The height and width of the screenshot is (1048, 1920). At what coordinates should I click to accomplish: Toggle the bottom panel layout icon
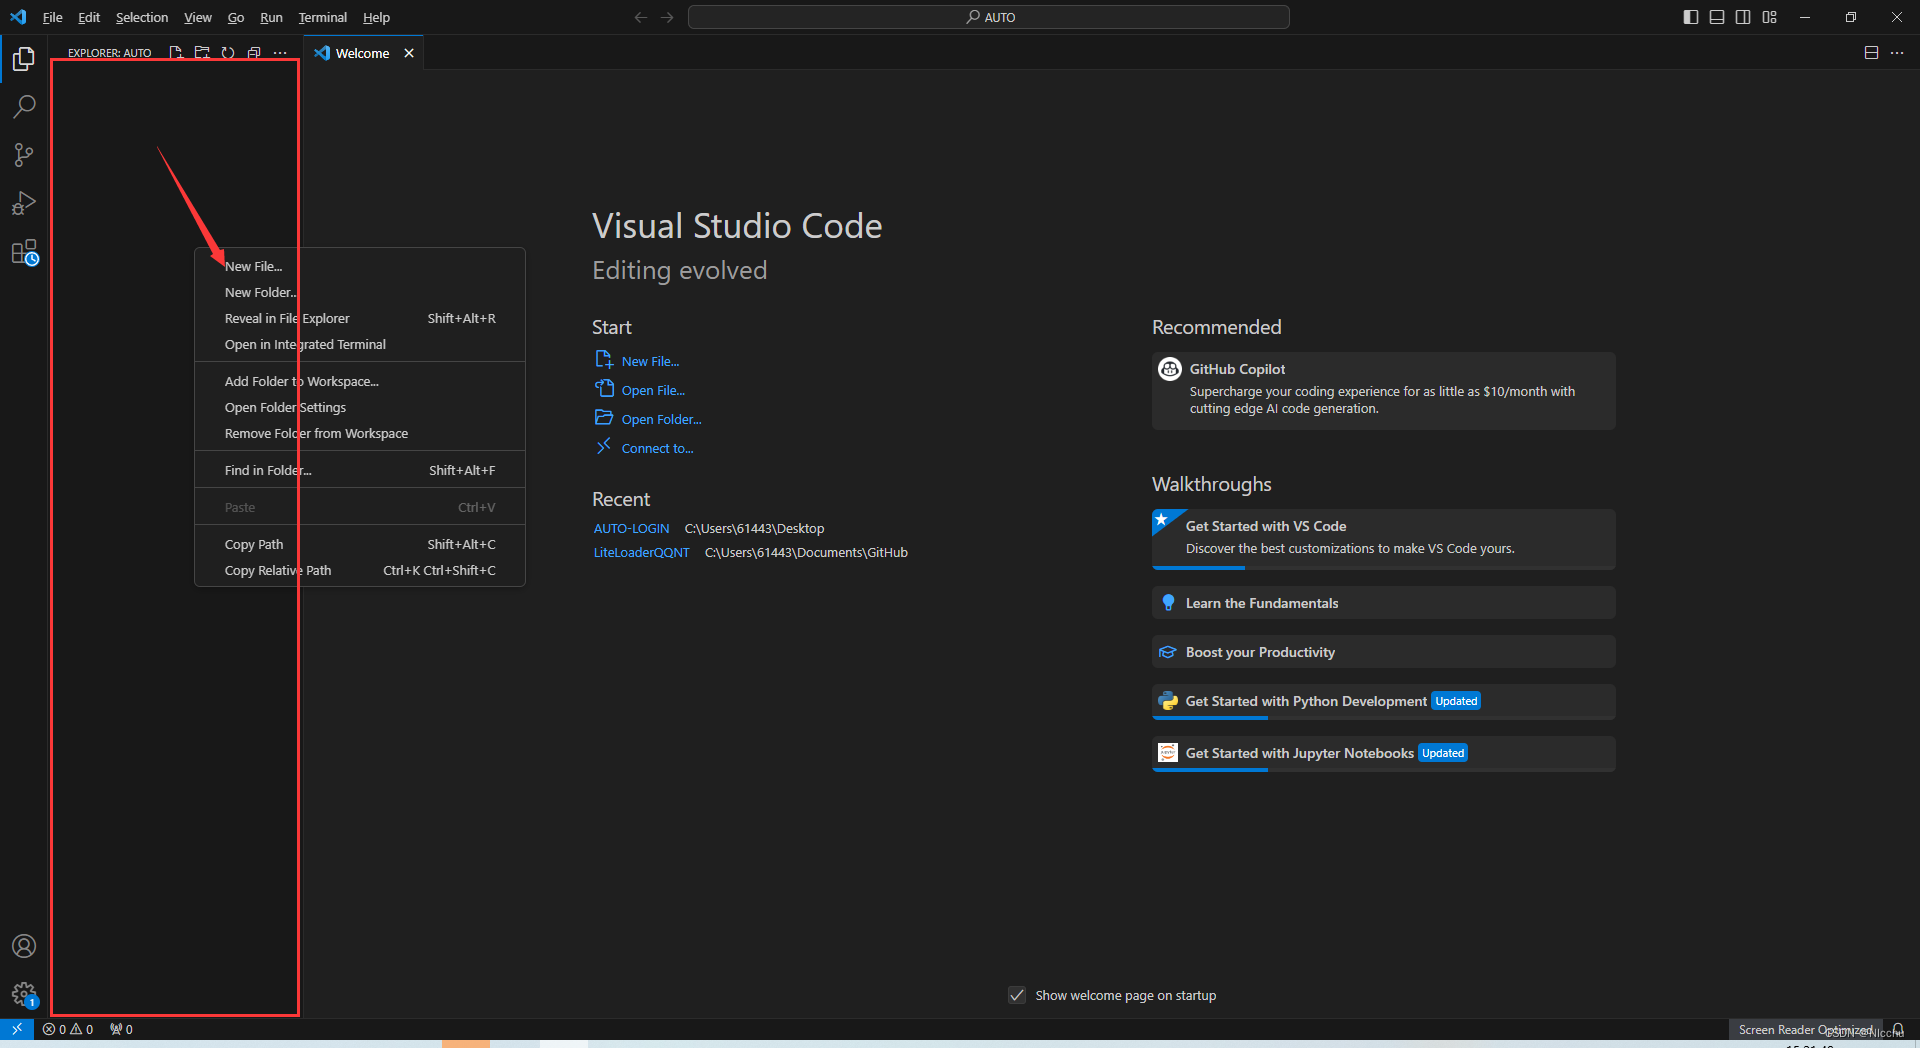click(x=1717, y=17)
